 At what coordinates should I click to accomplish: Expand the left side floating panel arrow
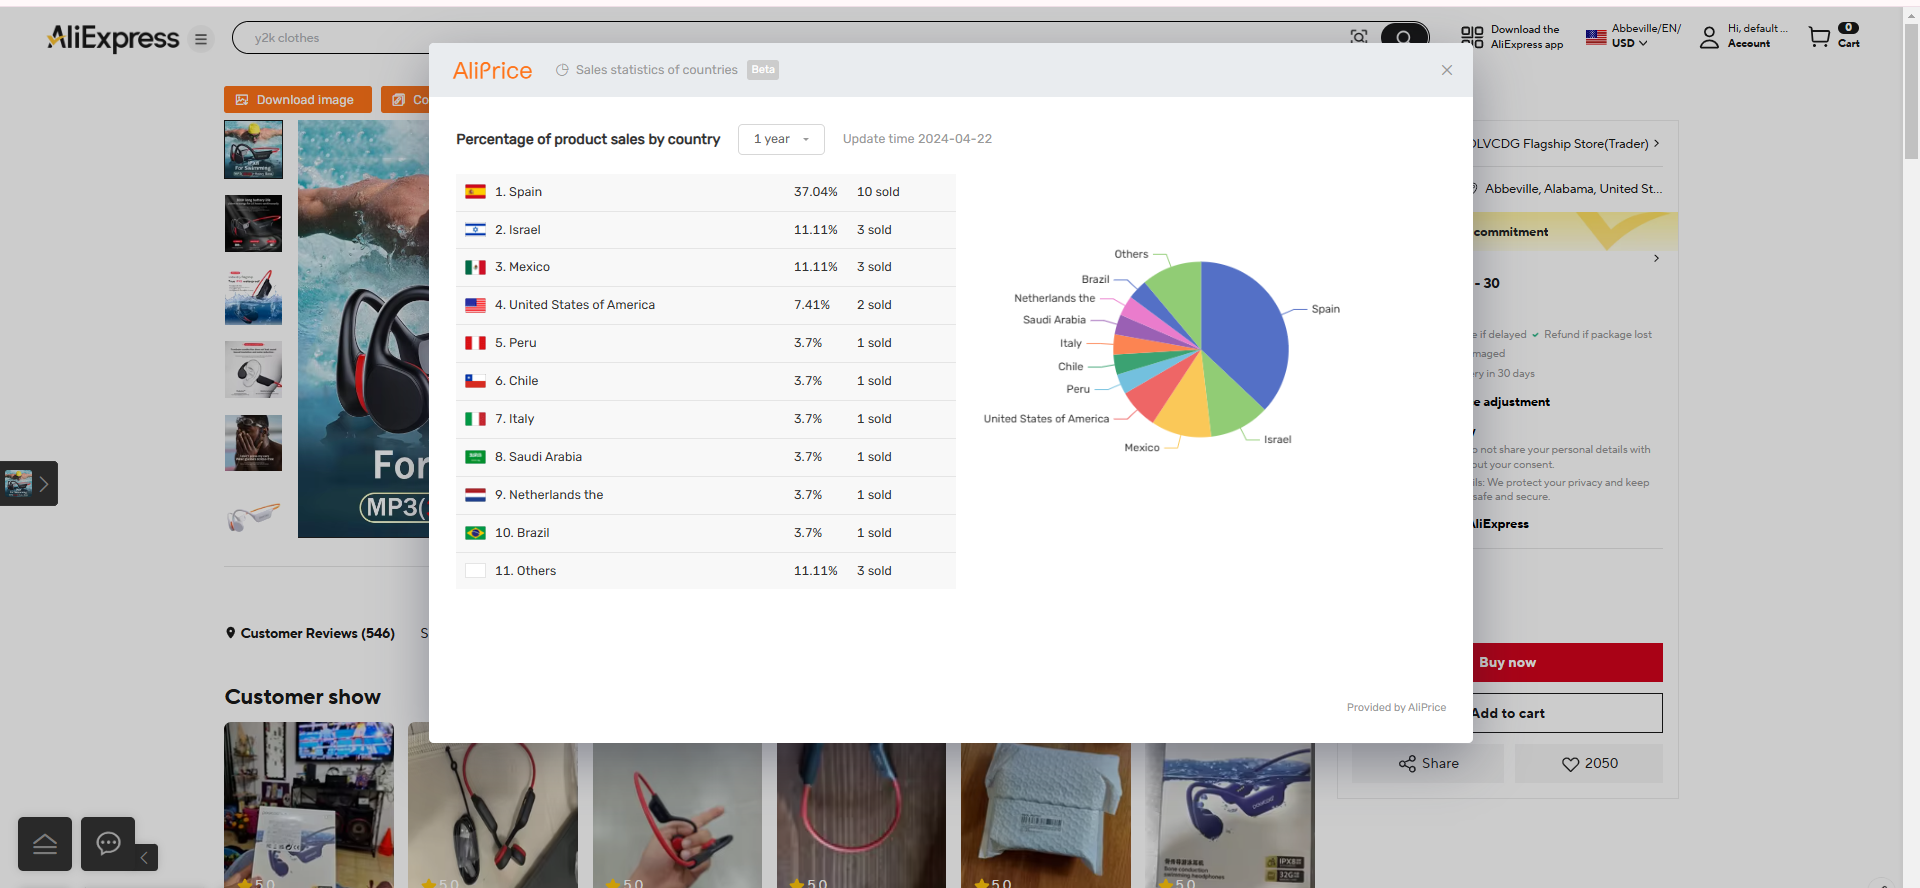pos(43,484)
